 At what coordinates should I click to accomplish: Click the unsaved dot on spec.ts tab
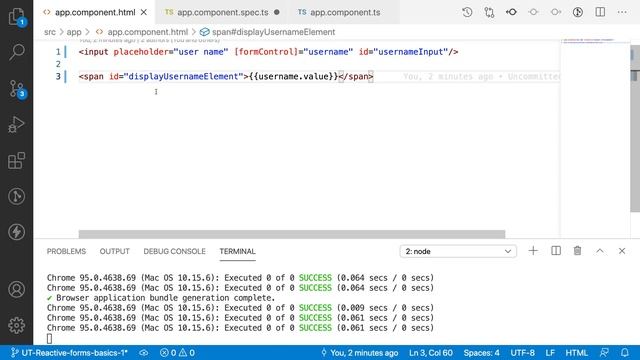pos(277,12)
